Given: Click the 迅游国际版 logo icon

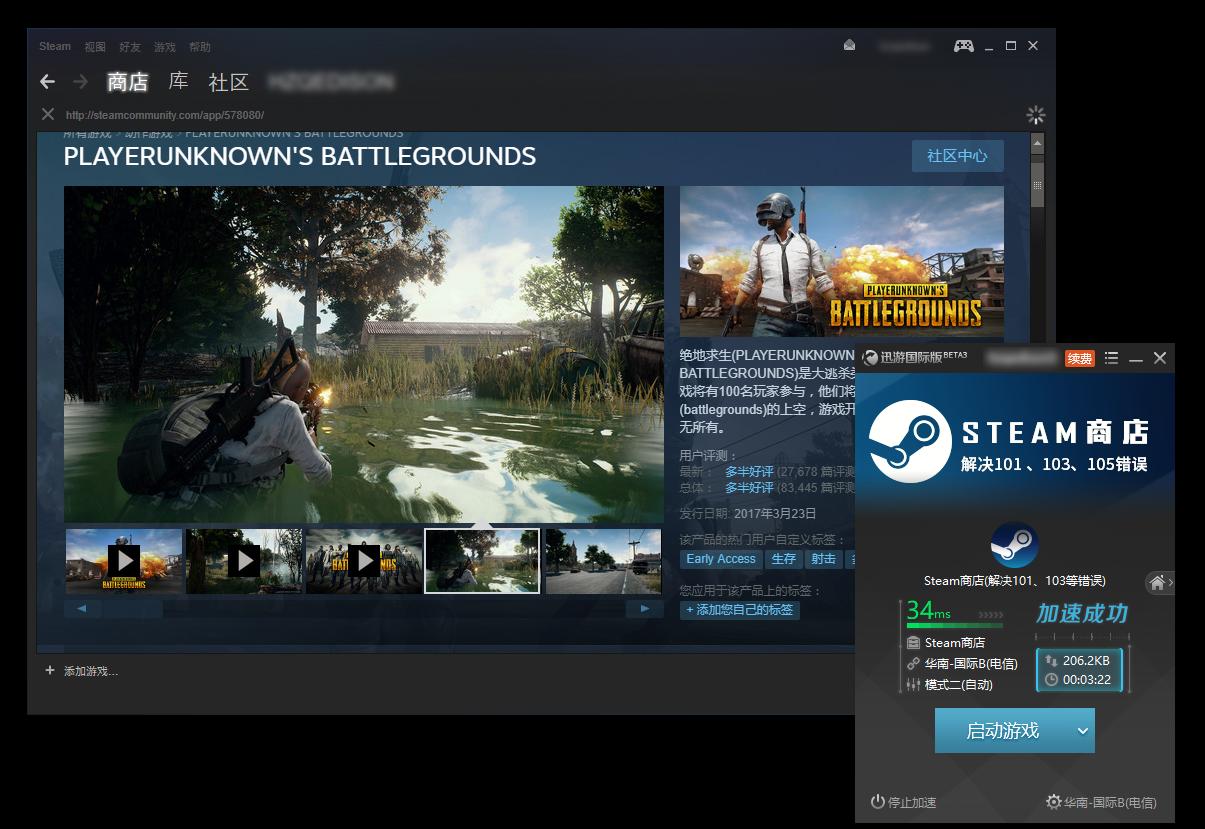Looking at the screenshot, I should pyautogui.click(x=870, y=358).
